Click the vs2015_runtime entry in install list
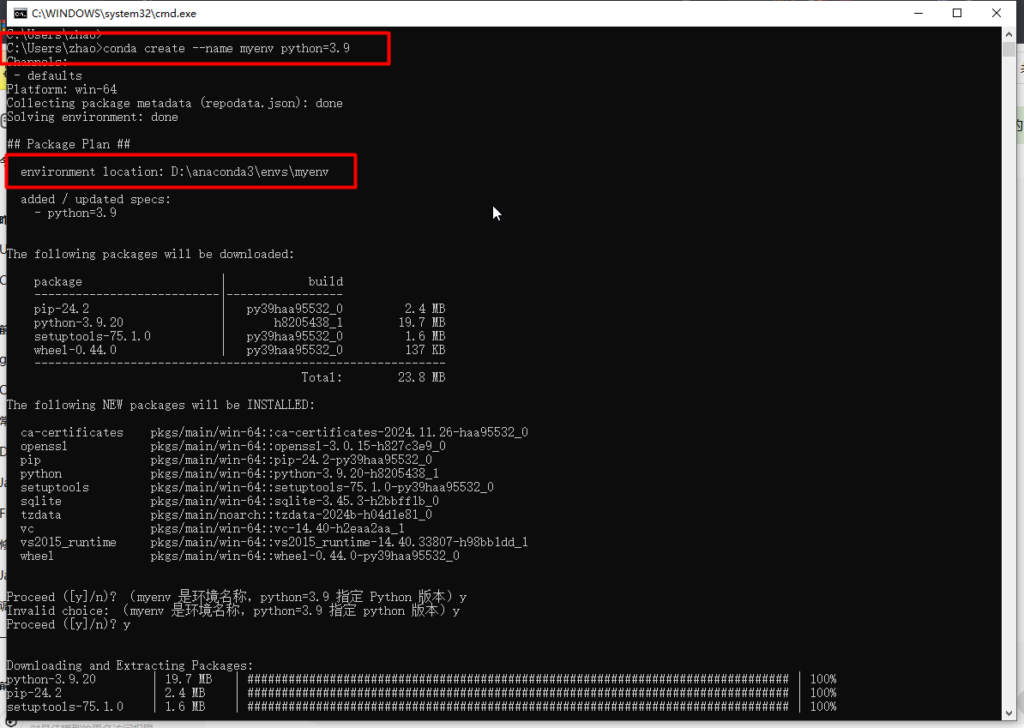Viewport: 1024px width, 728px height. 68,542
